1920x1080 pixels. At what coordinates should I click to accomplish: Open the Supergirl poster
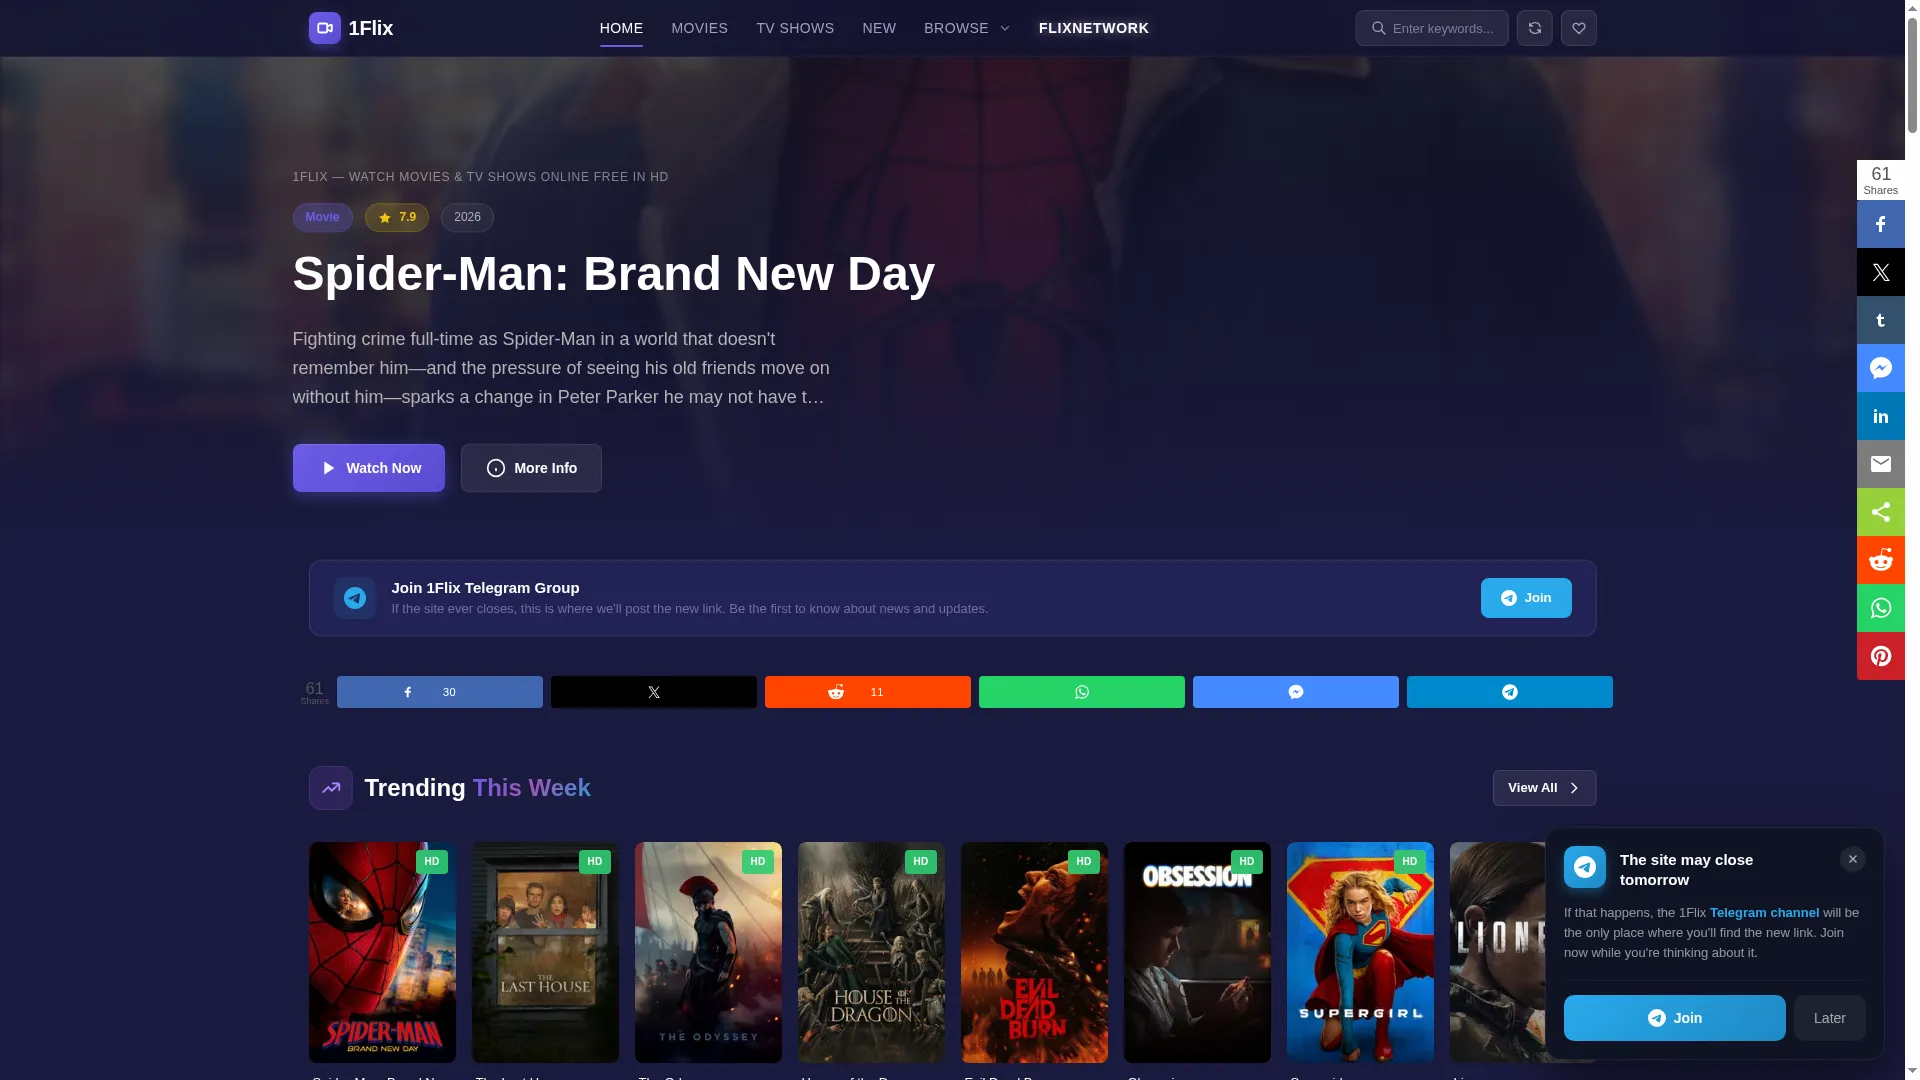pyautogui.click(x=1360, y=952)
